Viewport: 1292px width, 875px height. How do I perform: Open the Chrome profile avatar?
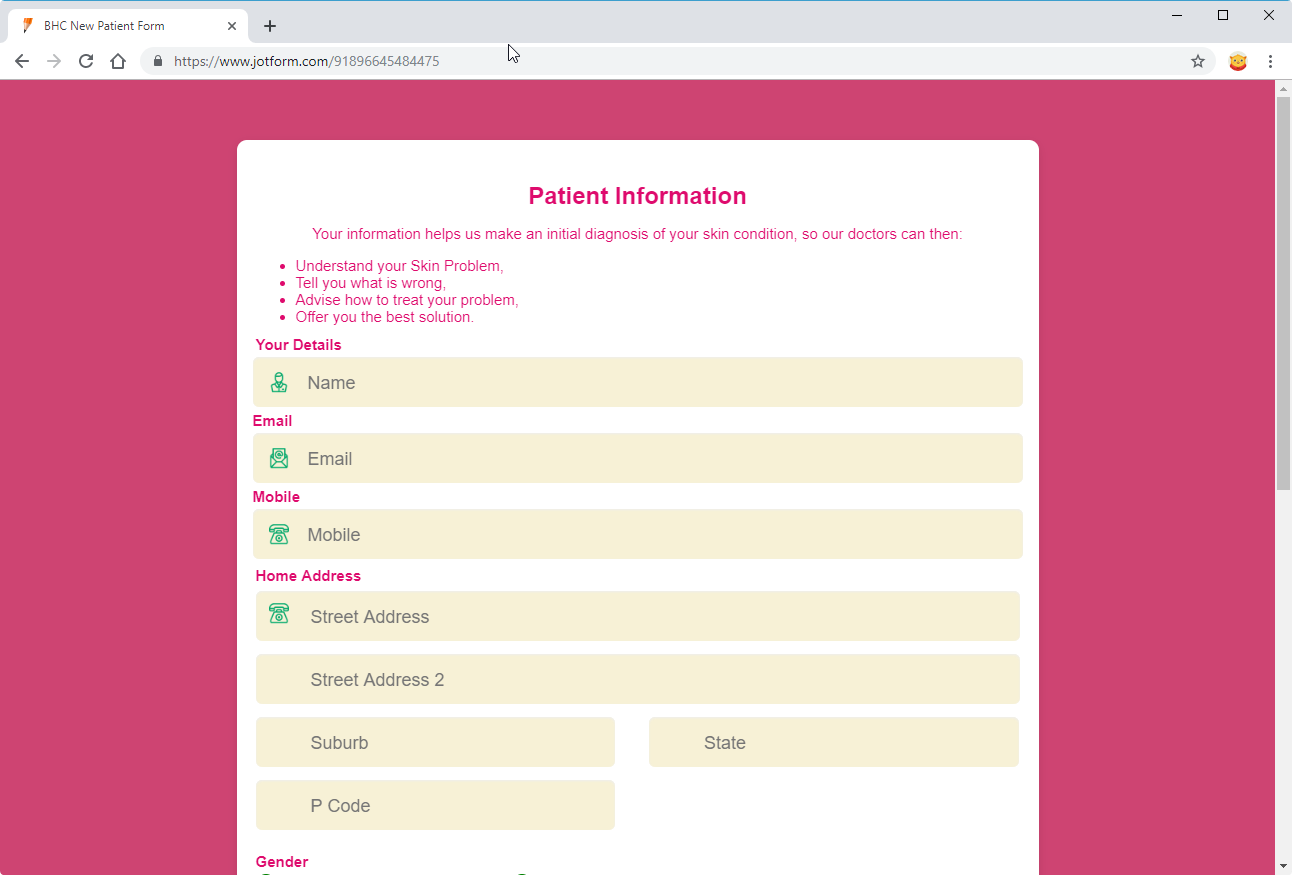pyautogui.click(x=1237, y=61)
